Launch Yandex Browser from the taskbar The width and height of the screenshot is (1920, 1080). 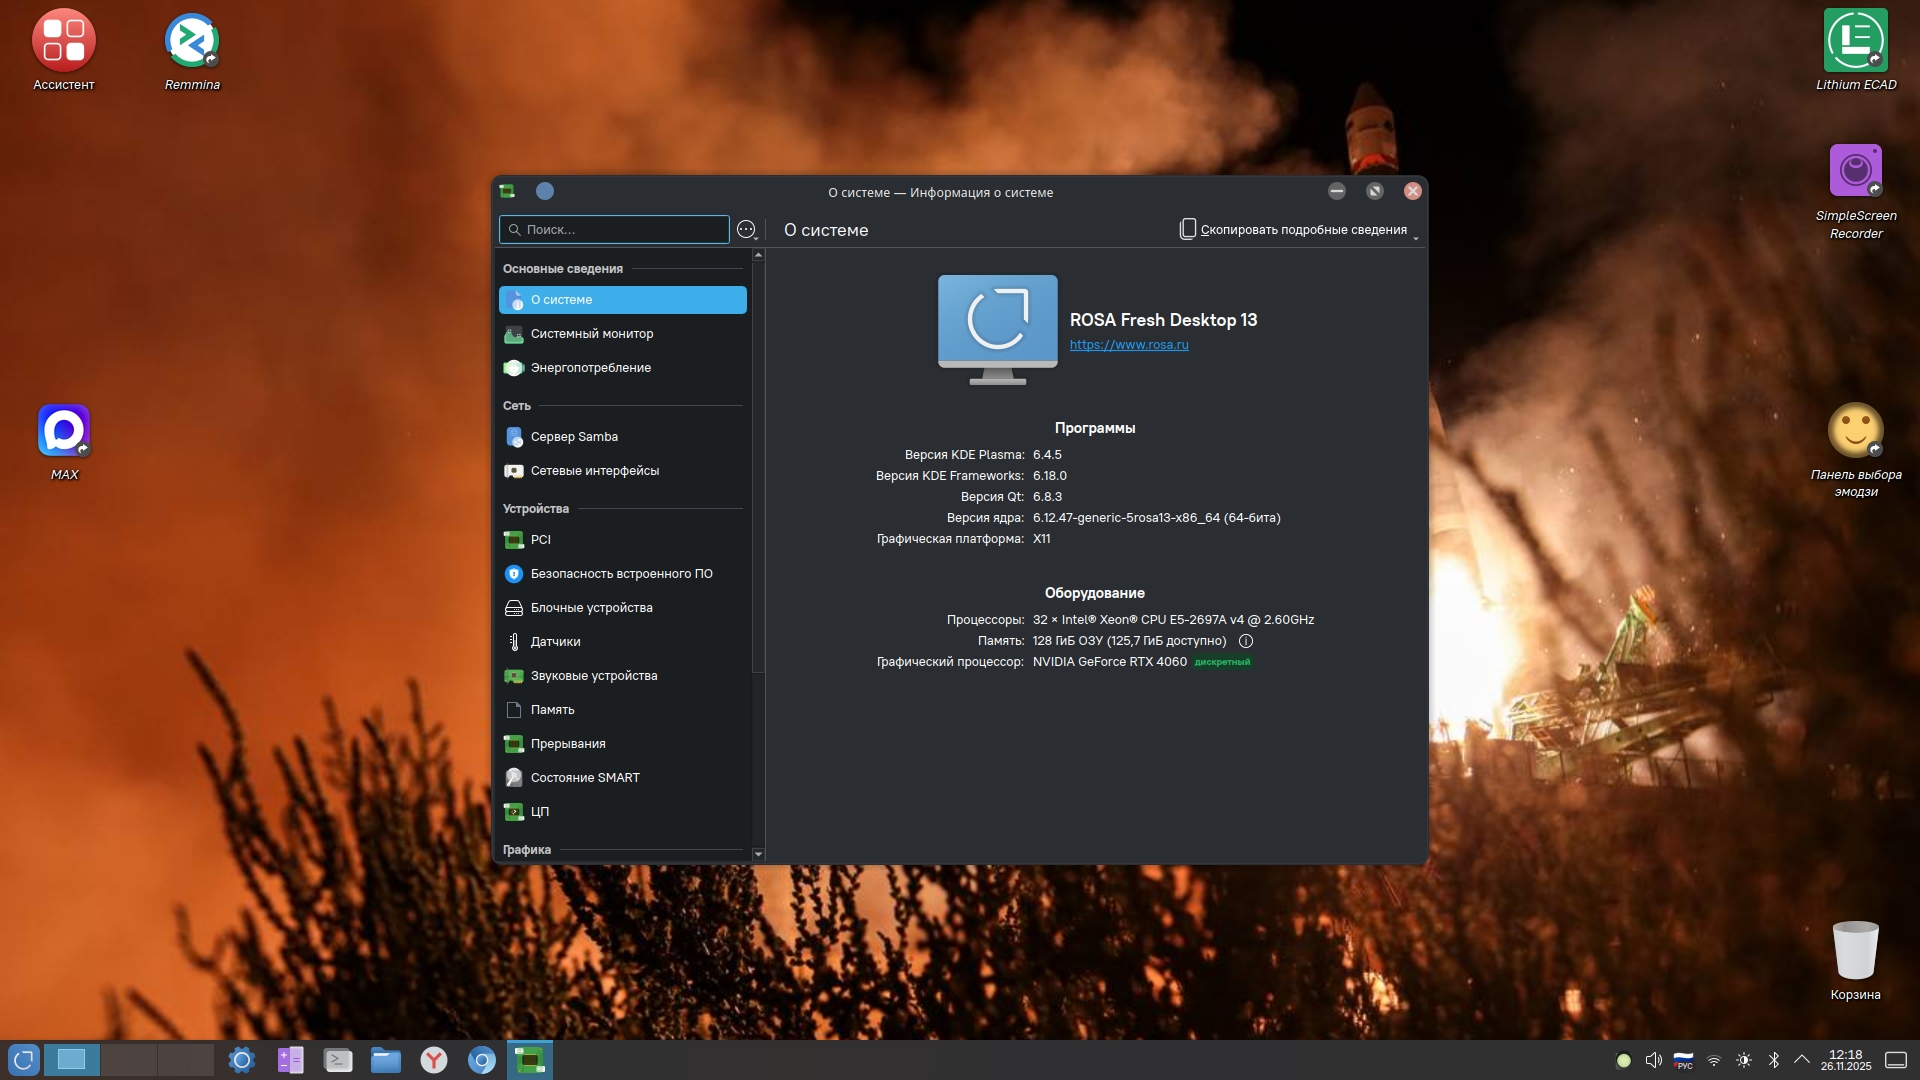[x=433, y=1060]
